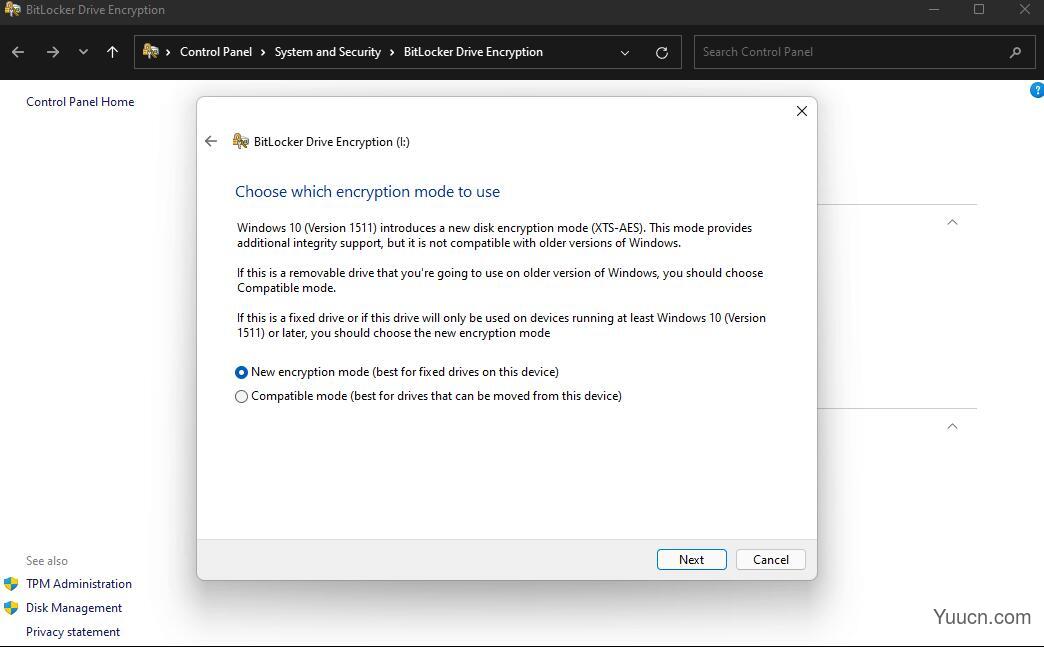This screenshot has width=1044, height=647.
Task: Minimize the BitLocker Drive Encryption window
Action: pos(934,9)
